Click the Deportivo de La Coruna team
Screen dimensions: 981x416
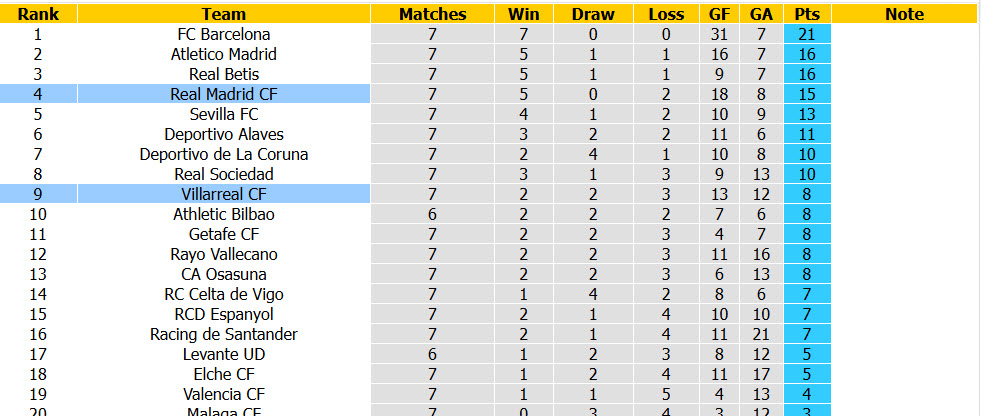click(x=224, y=154)
